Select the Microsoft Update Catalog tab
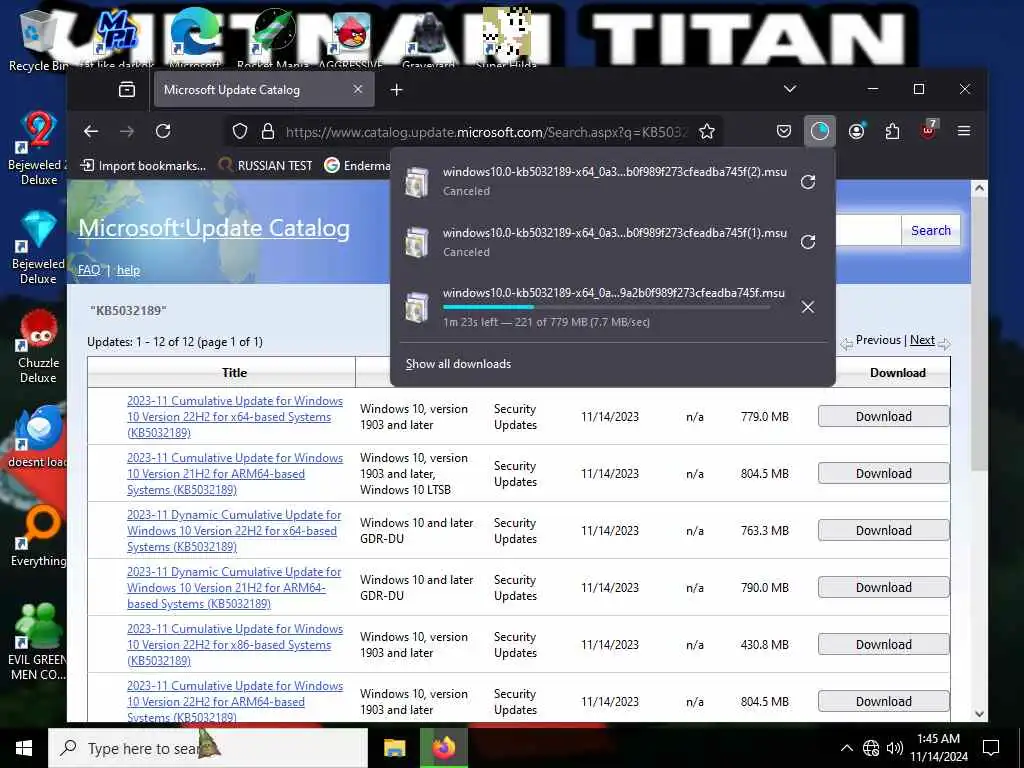1024x768 pixels. tap(264, 89)
